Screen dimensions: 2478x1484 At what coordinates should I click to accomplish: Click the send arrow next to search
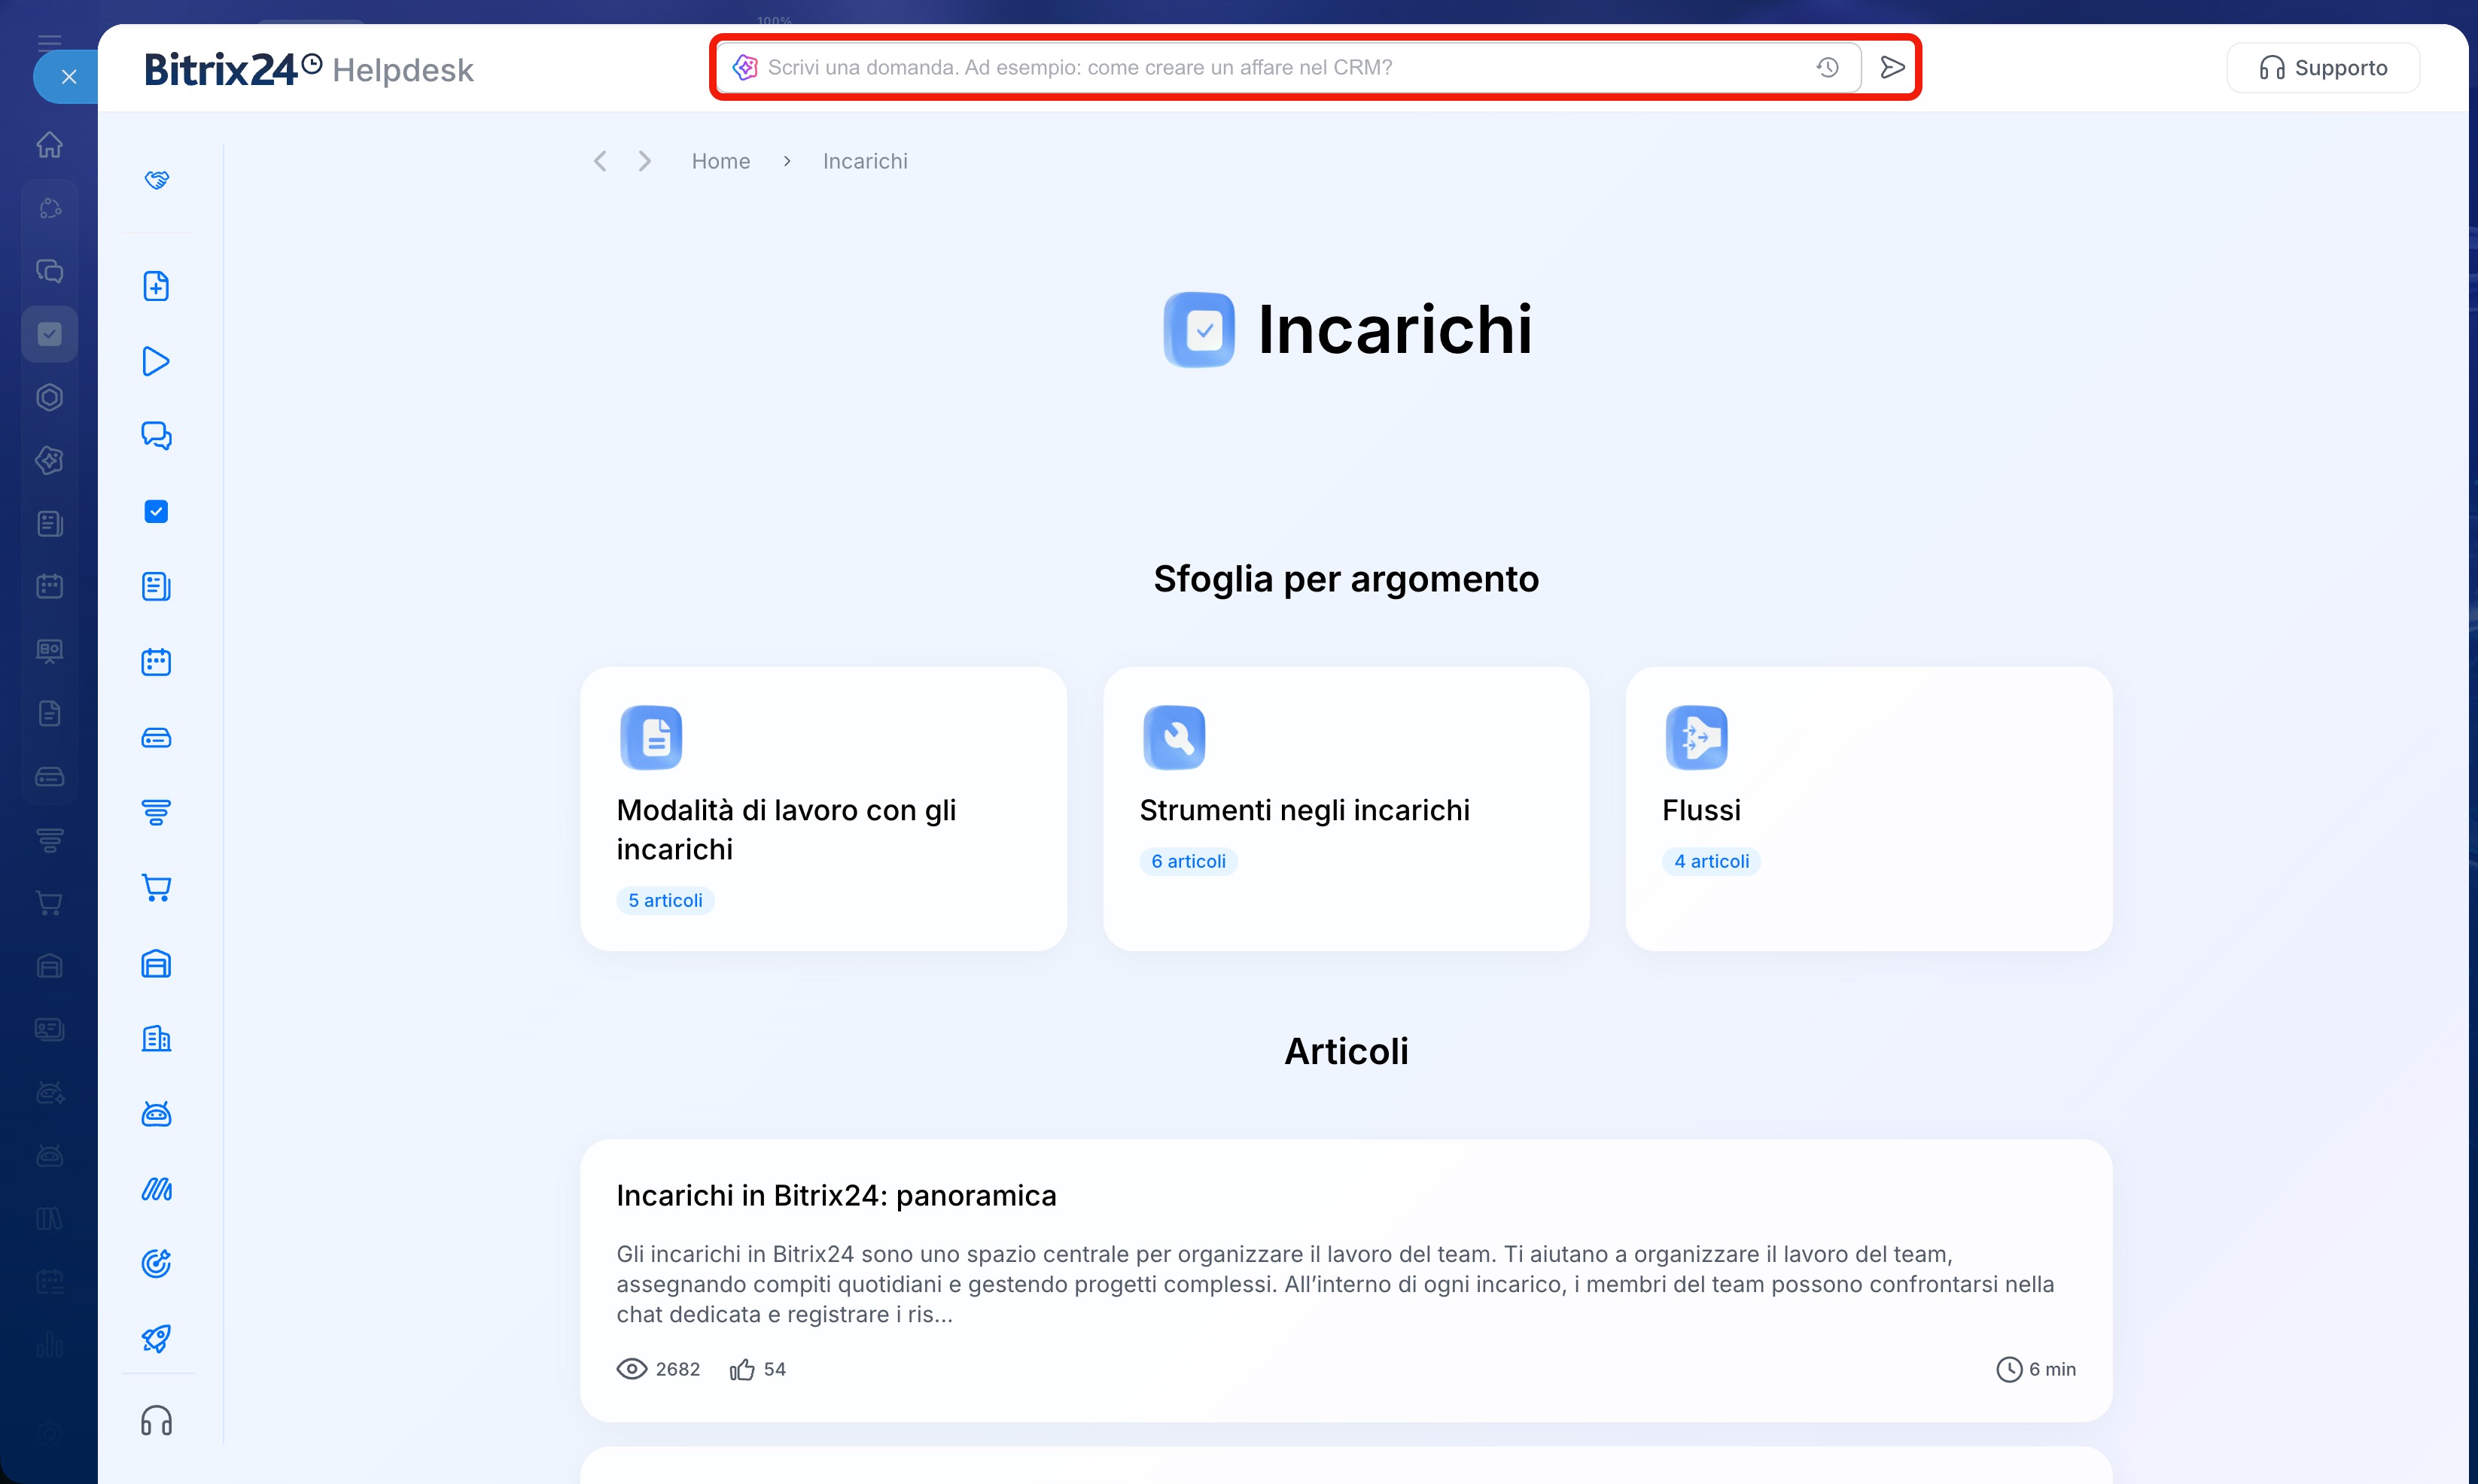click(x=1891, y=67)
